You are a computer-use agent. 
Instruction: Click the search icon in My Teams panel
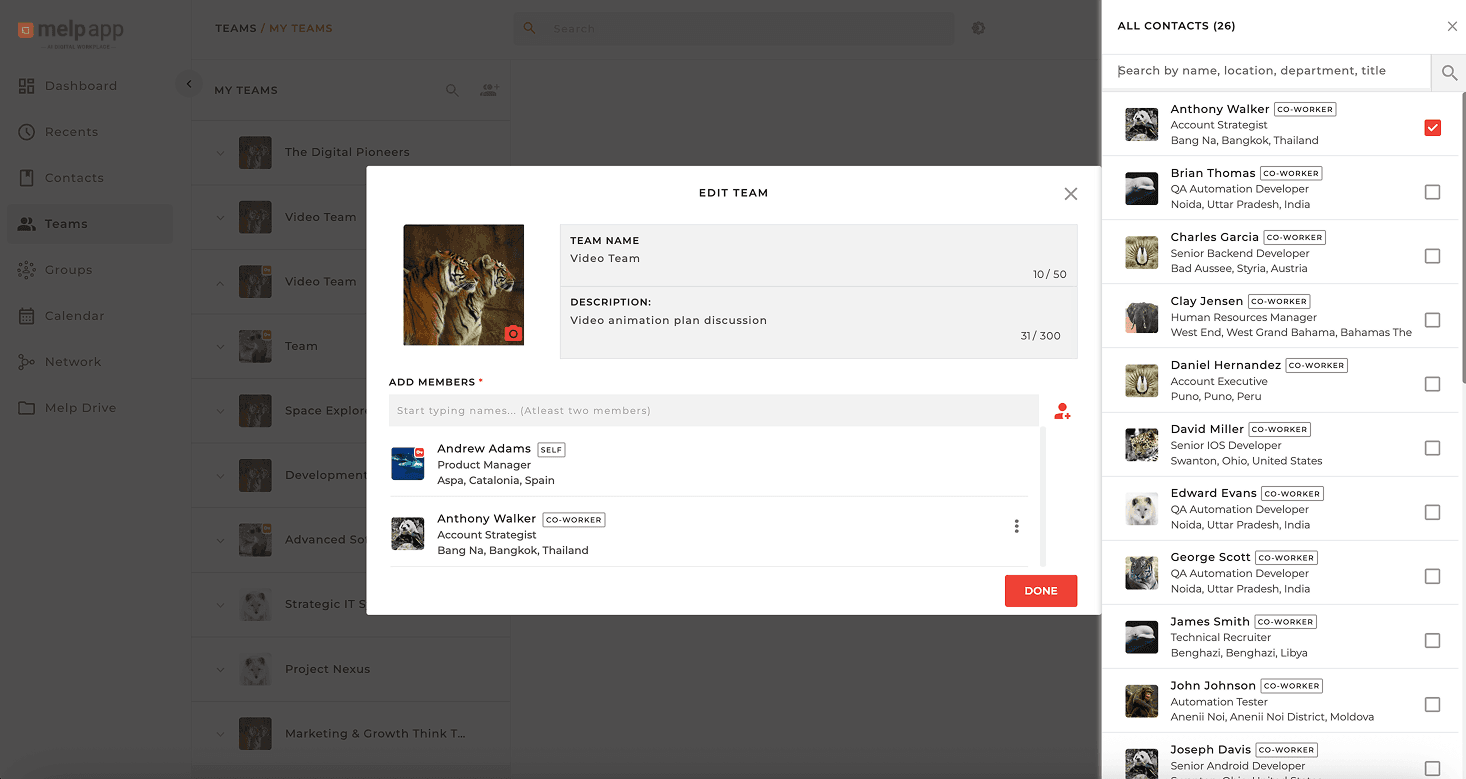coord(452,90)
